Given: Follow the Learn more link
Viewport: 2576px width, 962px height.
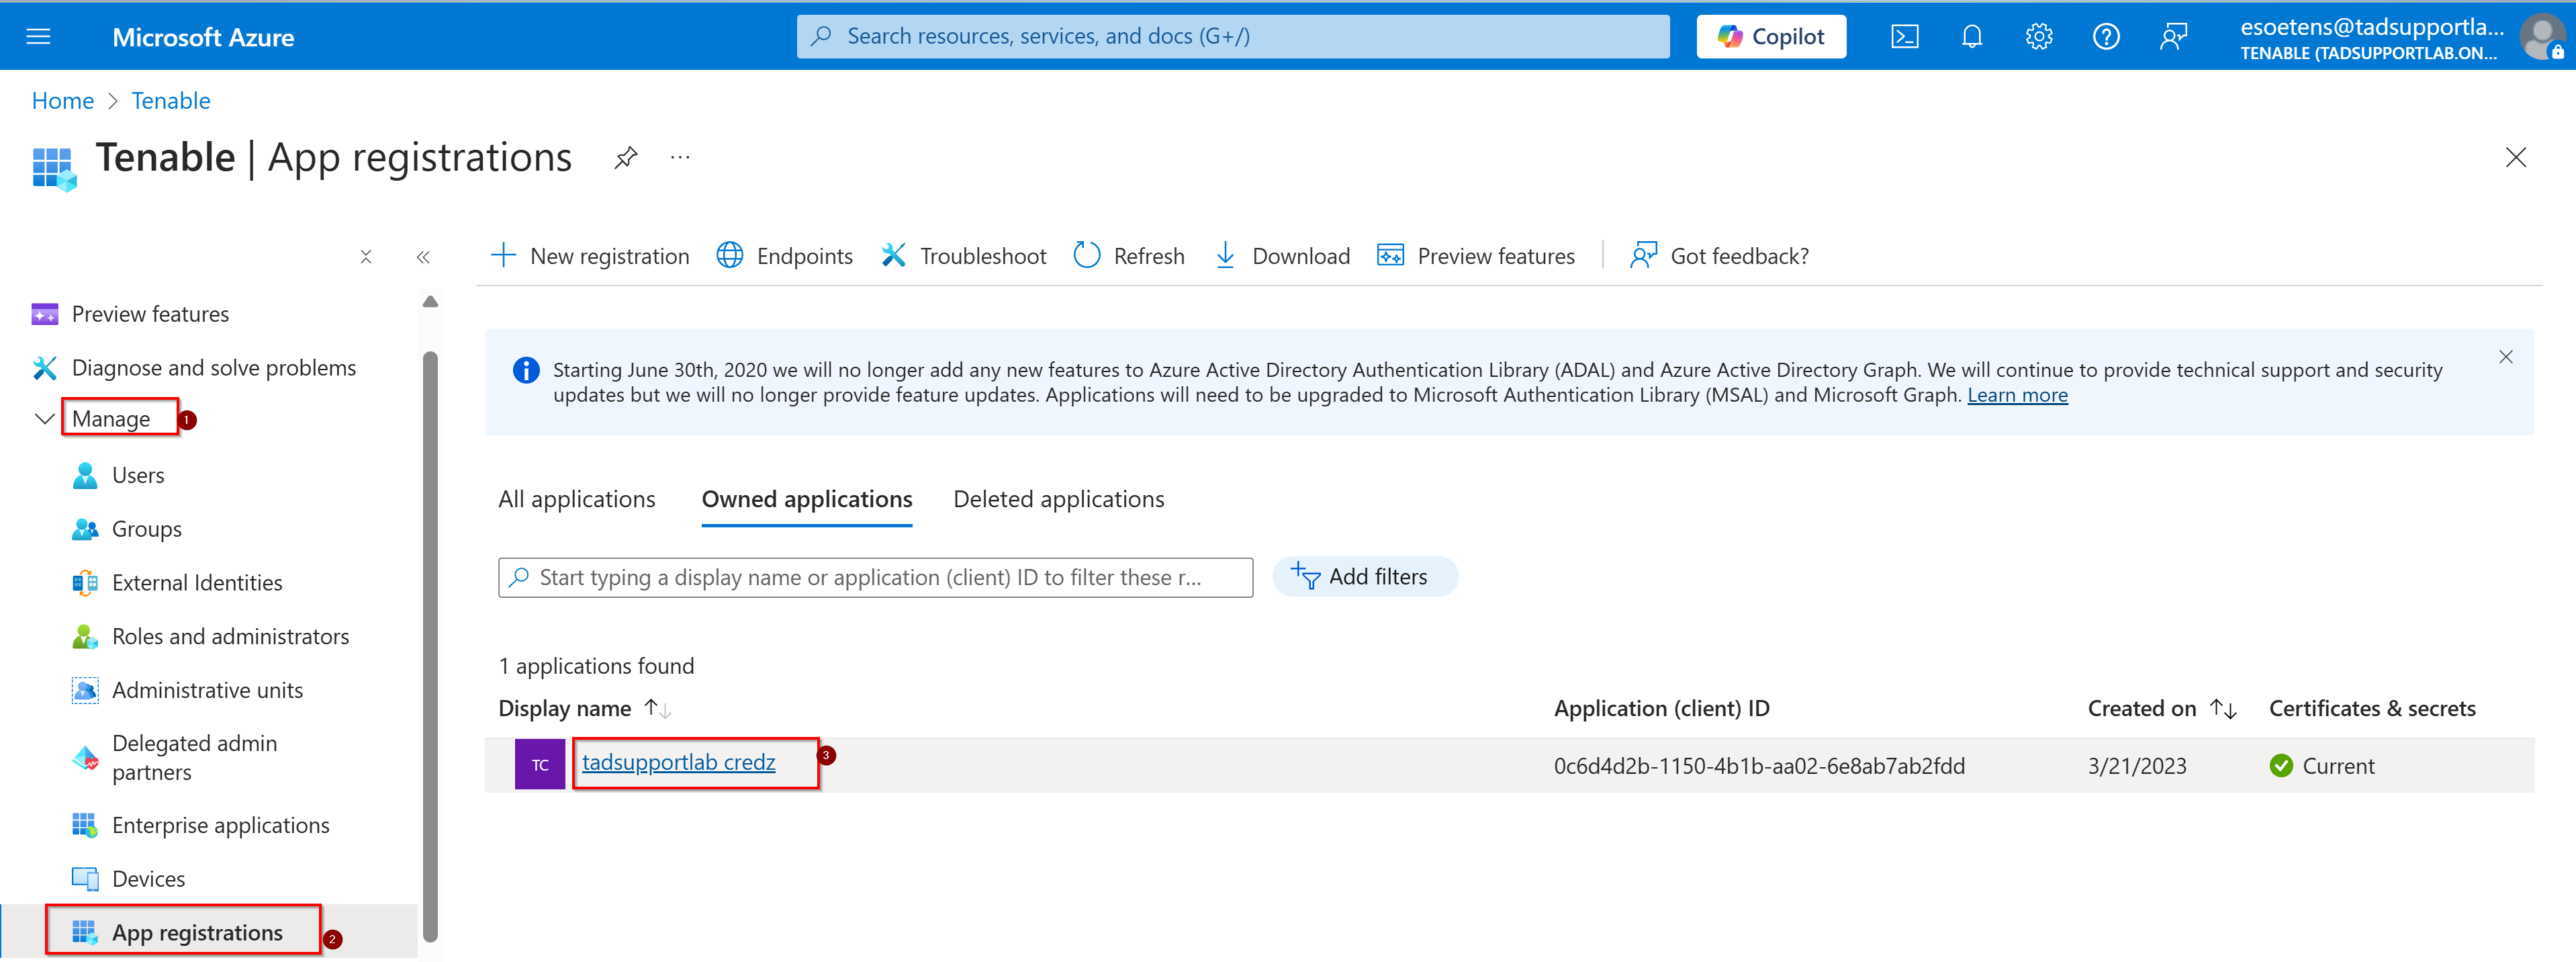Looking at the screenshot, I should (2017, 395).
